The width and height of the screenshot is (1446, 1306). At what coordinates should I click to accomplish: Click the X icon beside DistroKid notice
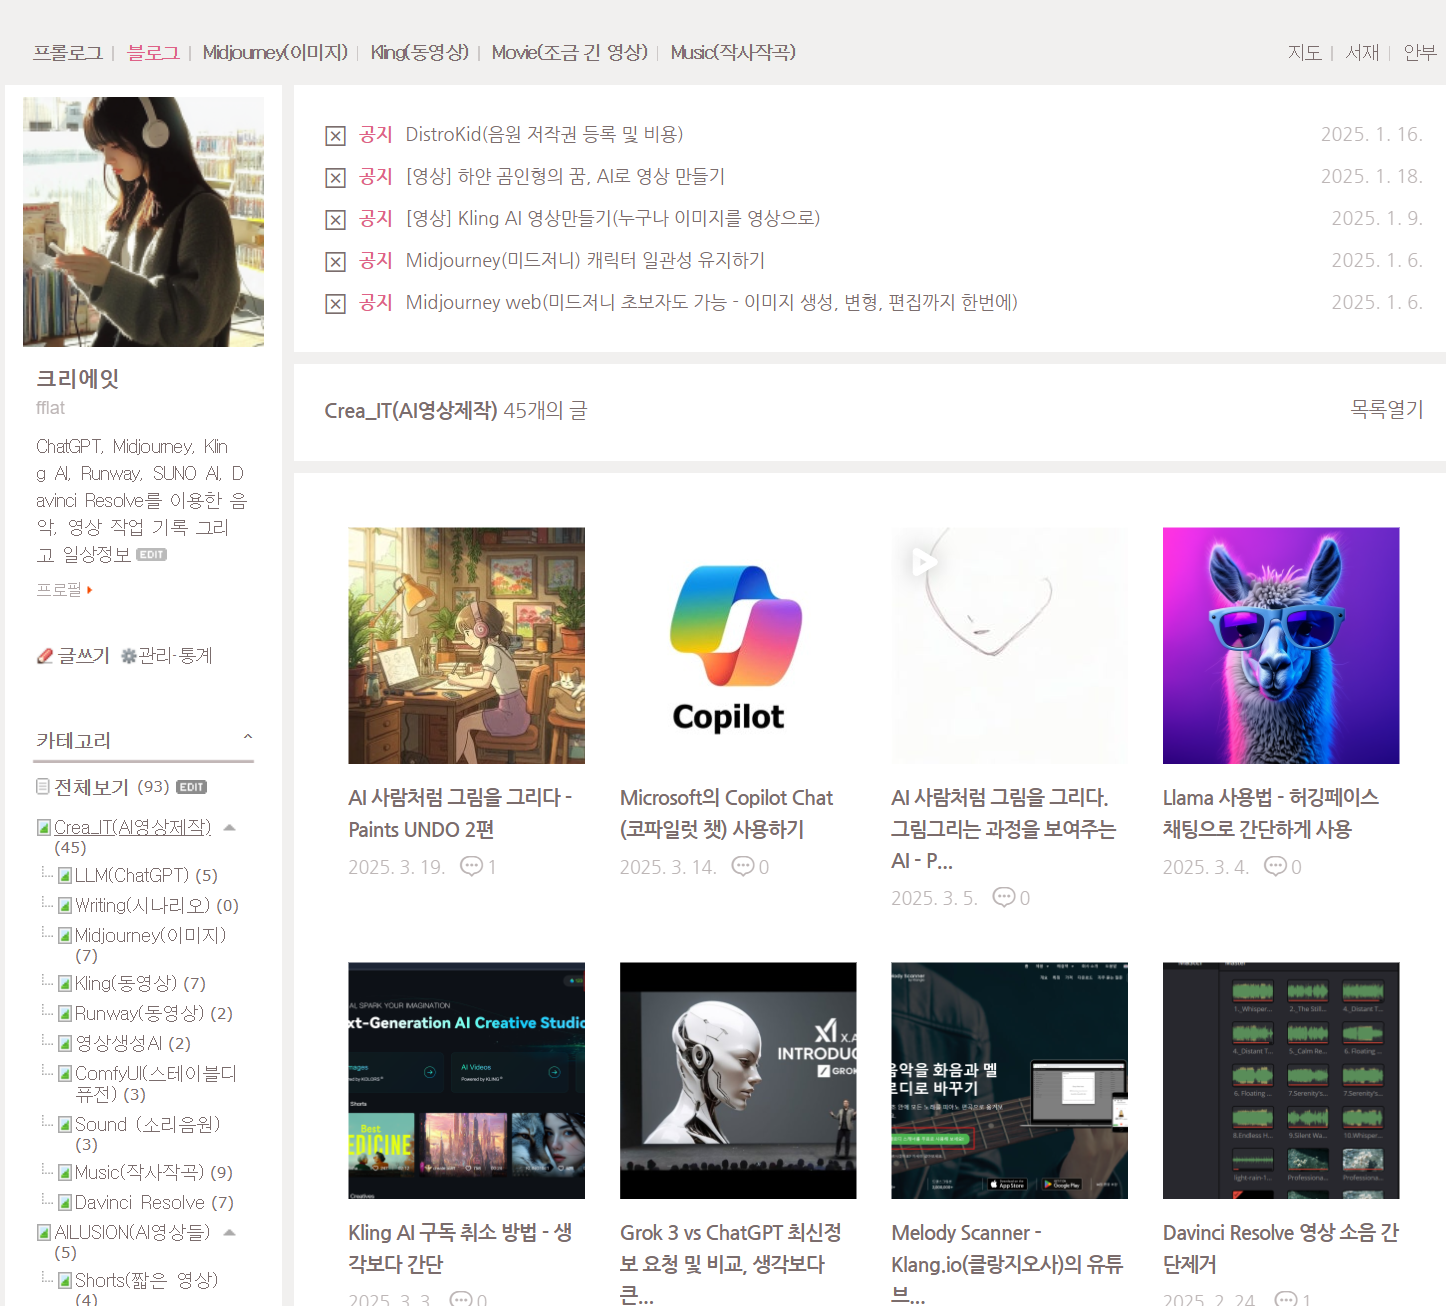[x=336, y=136]
